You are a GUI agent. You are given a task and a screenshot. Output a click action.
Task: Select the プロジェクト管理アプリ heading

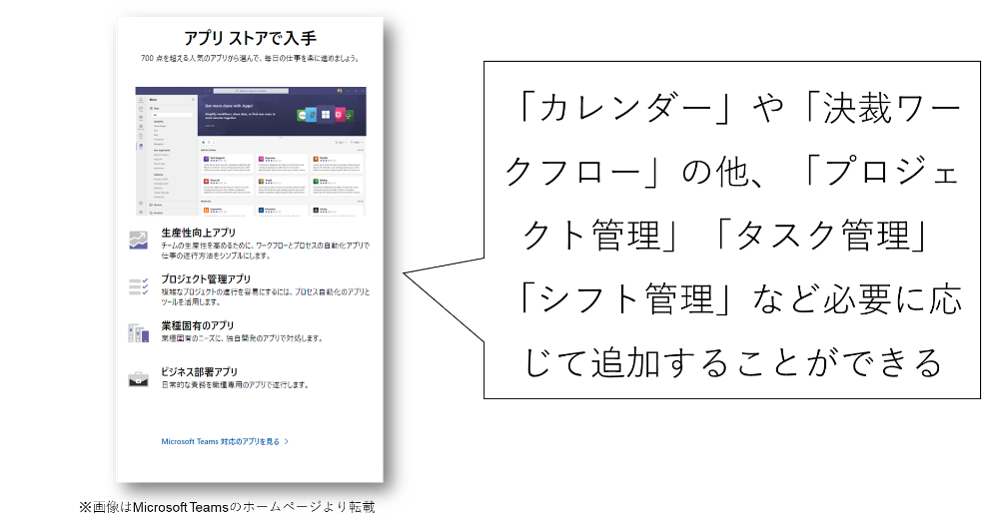pyautogui.click(x=205, y=279)
